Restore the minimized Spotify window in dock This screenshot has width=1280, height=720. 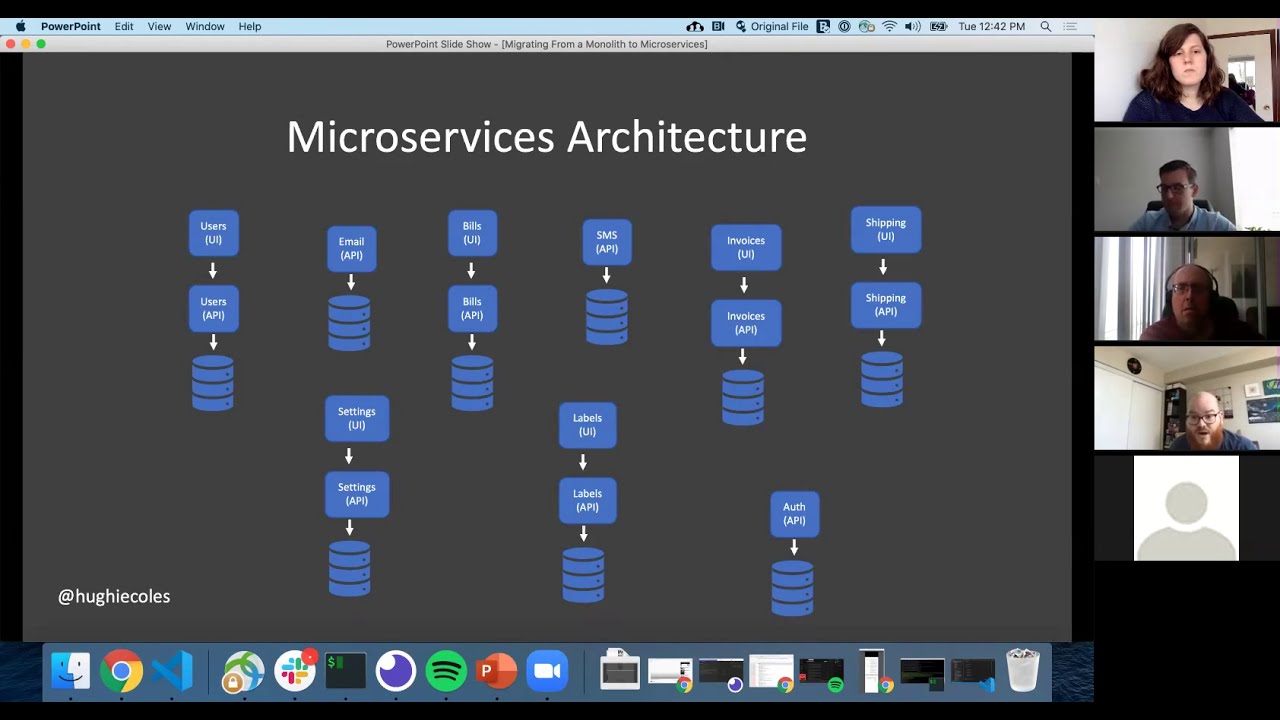tap(822, 673)
